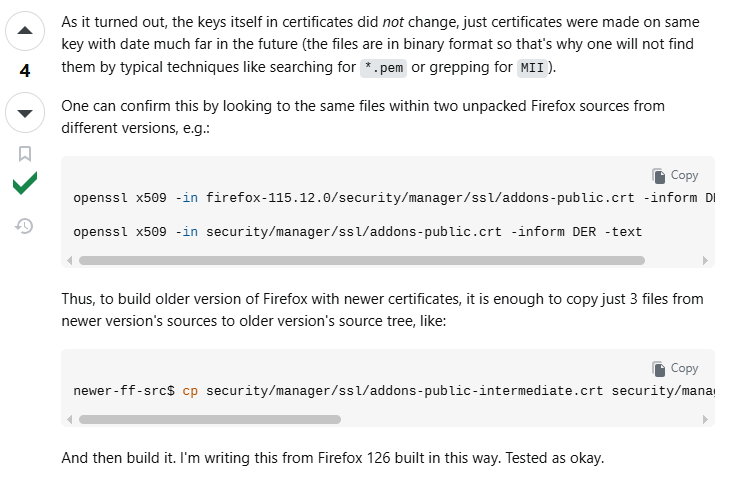This screenshot has height=483, width=737.
Task: Click the green accepted-answer checkmark
Action: (x=25, y=184)
